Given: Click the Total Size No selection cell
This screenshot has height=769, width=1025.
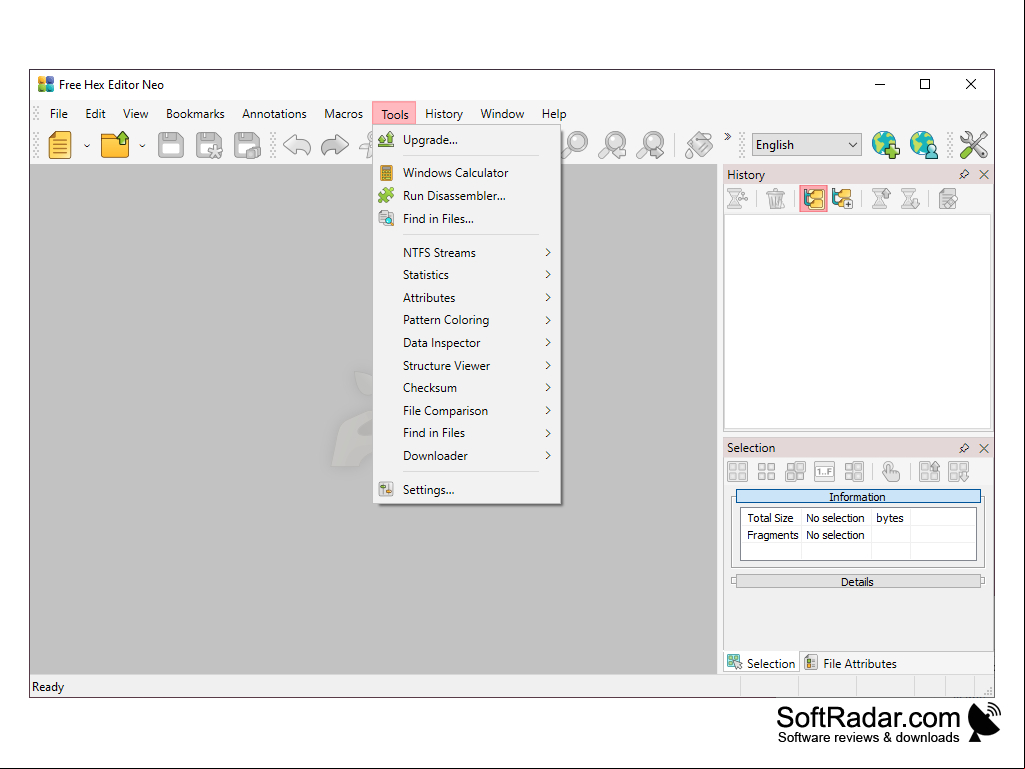Looking at the screenshot, I should pyautogui.click(x=835, y=518).
